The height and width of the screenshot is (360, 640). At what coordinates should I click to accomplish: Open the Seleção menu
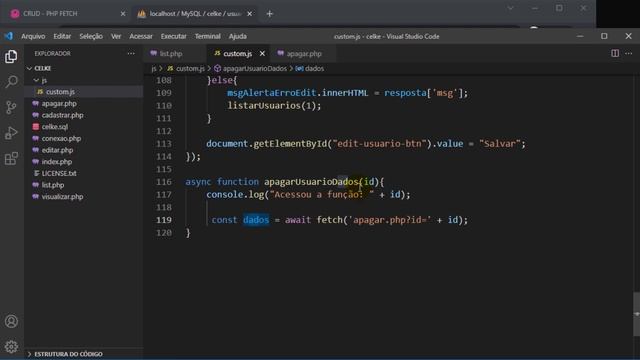tap(91, 36)
